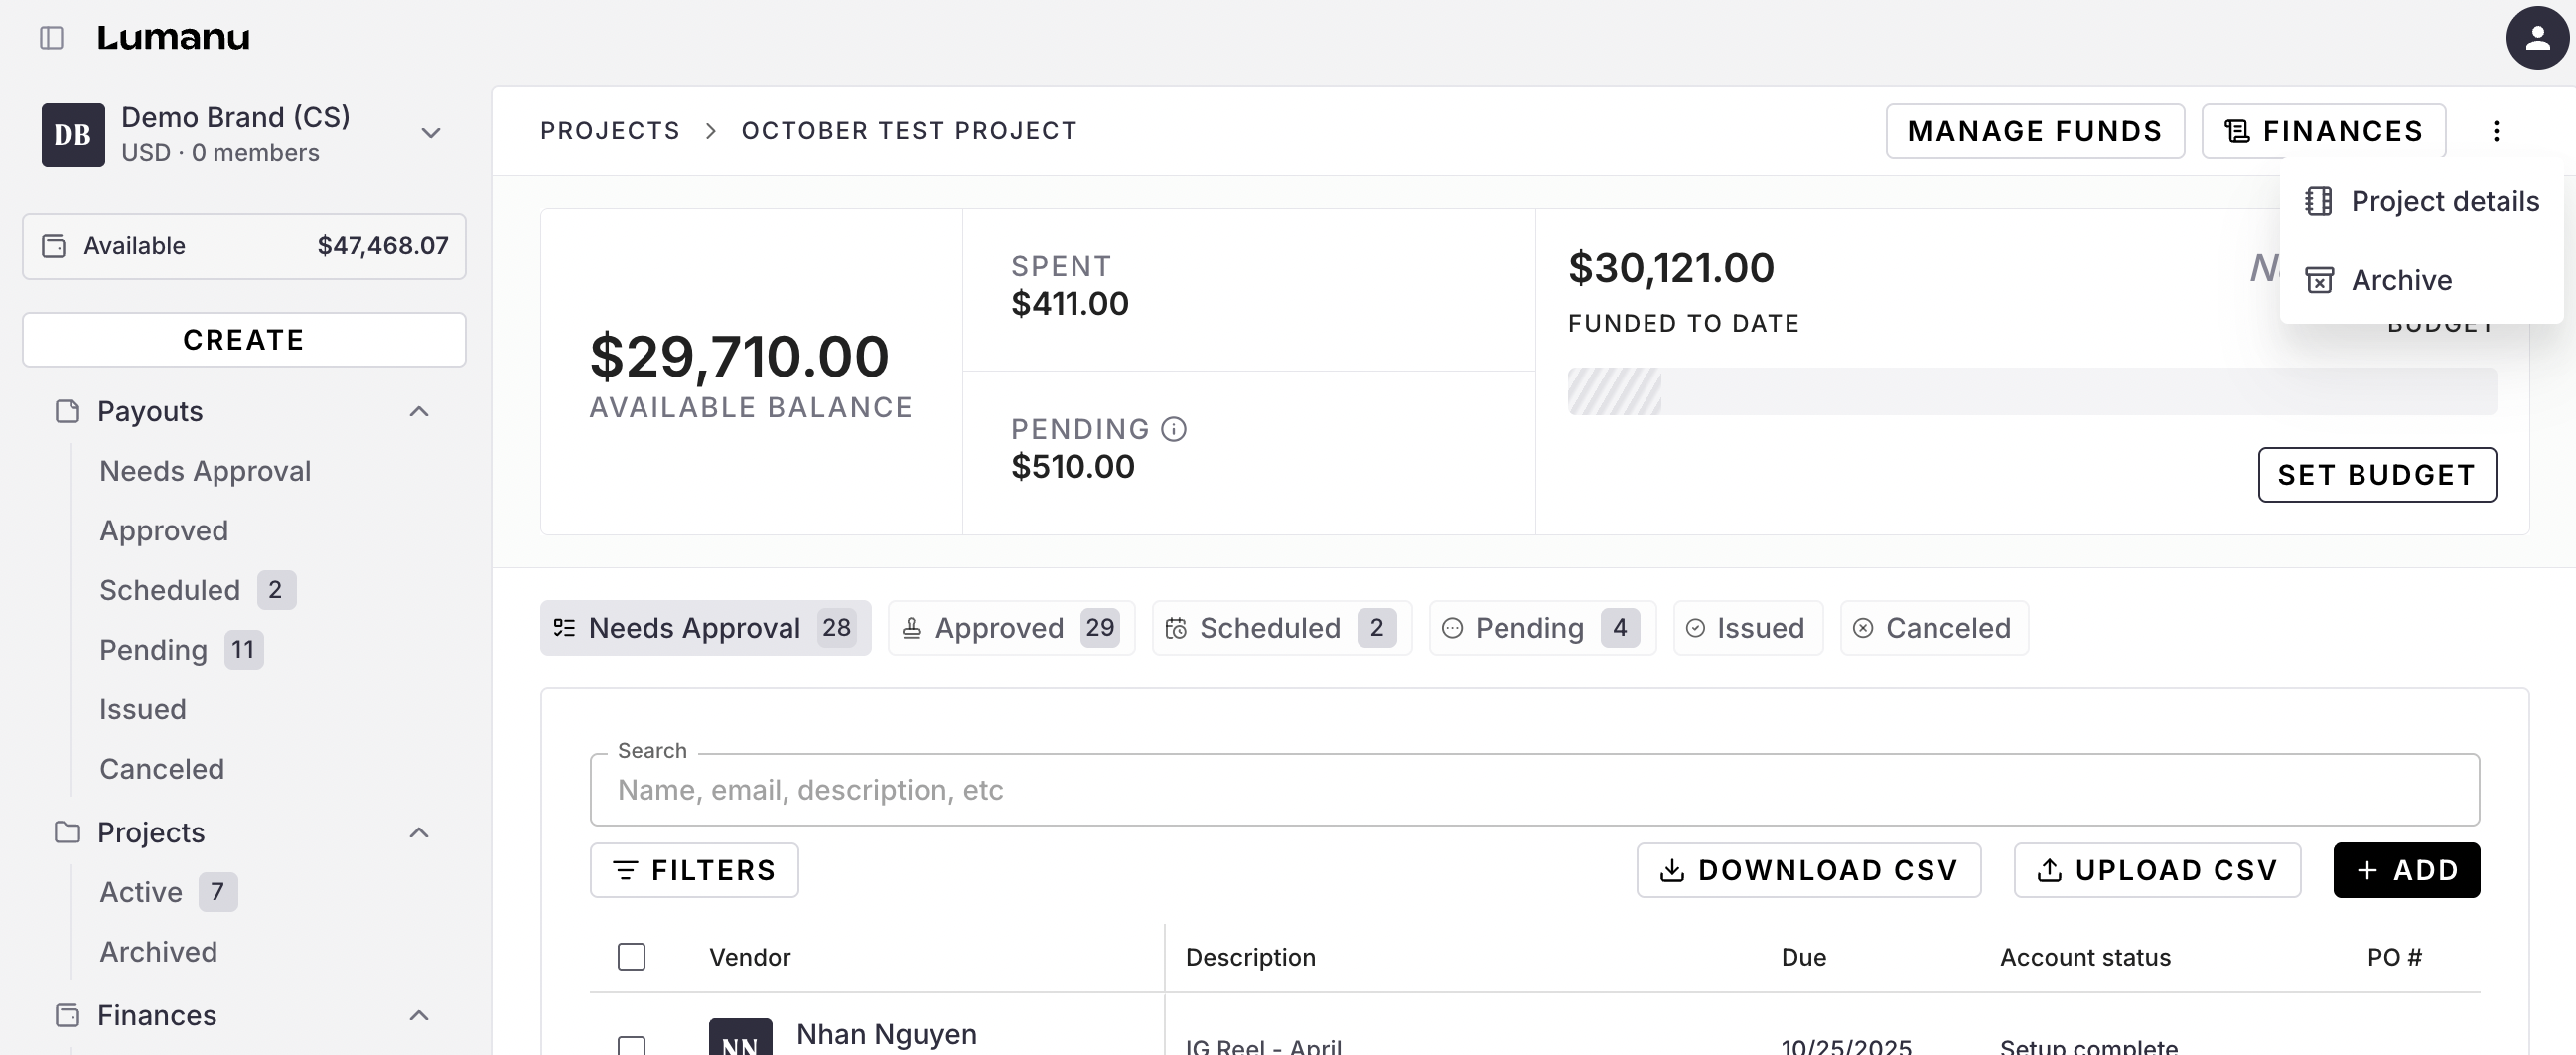The width and height of the screenshot is (2576, 1055).
Task: Tick the Nhan Nguyen row checkbox
Action: [631, 1045]
